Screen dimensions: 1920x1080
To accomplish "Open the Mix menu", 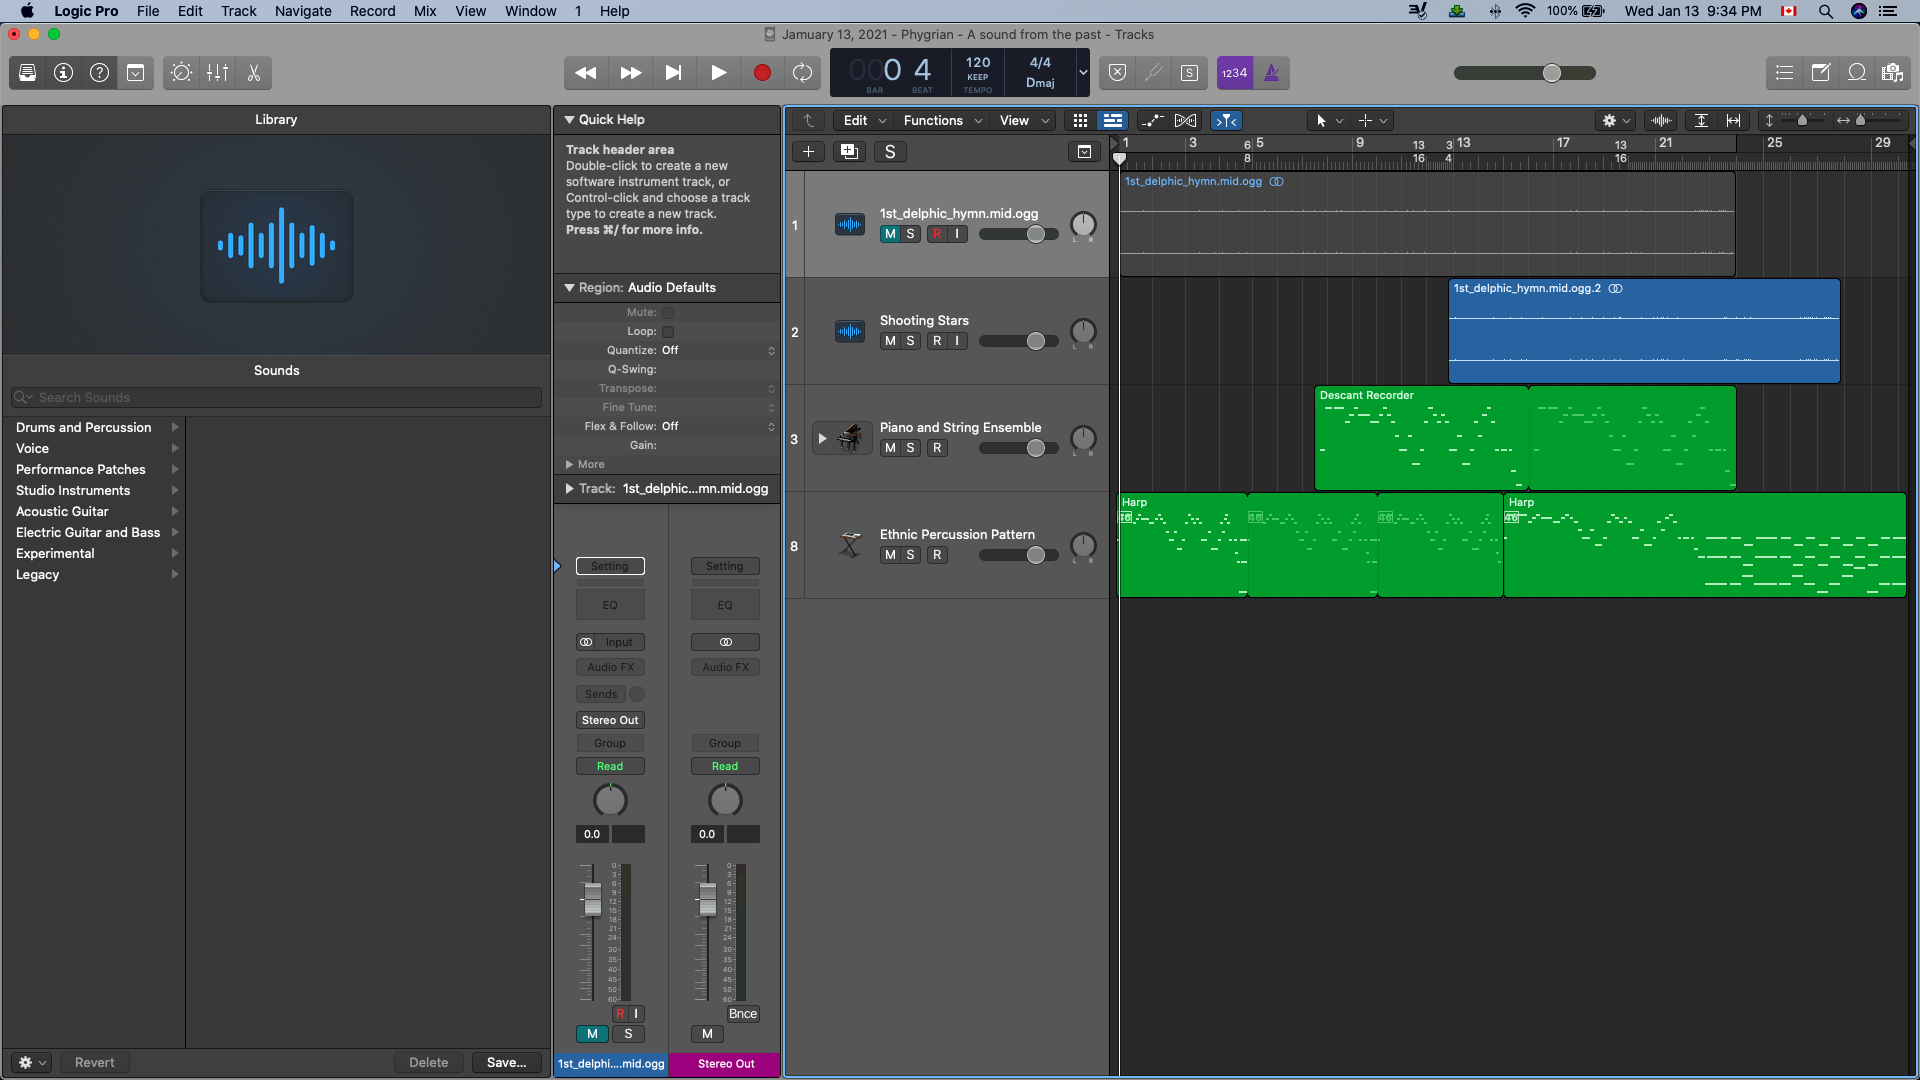I will pos(425,11).
